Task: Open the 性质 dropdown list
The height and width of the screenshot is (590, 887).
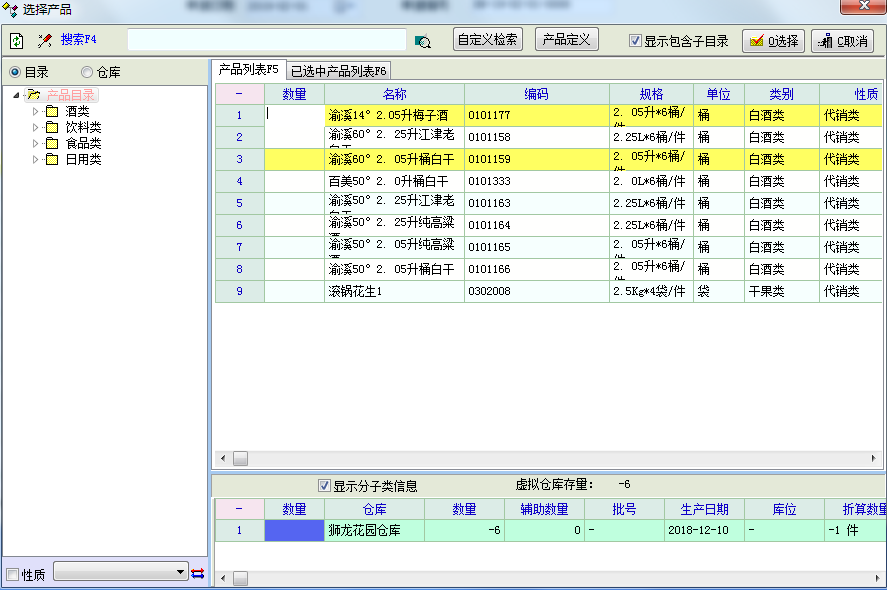Action: (x=180, y=572)
